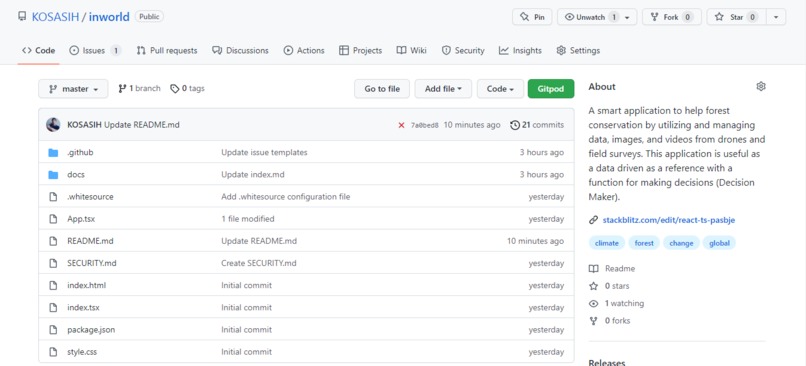Open the Pull requests tab
Image resolution: width=806 pixels, height=366 pixels.
(167, 50)
